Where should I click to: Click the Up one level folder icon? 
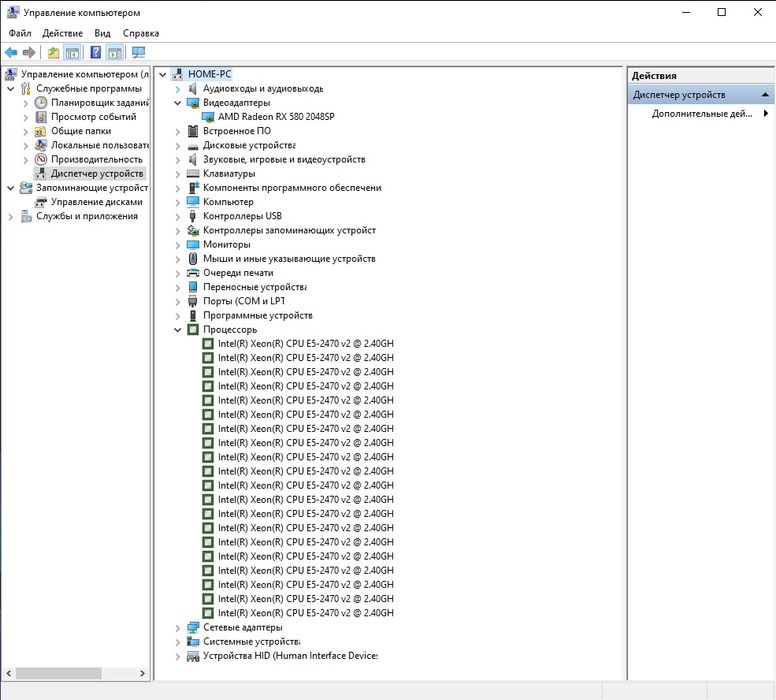53,52
